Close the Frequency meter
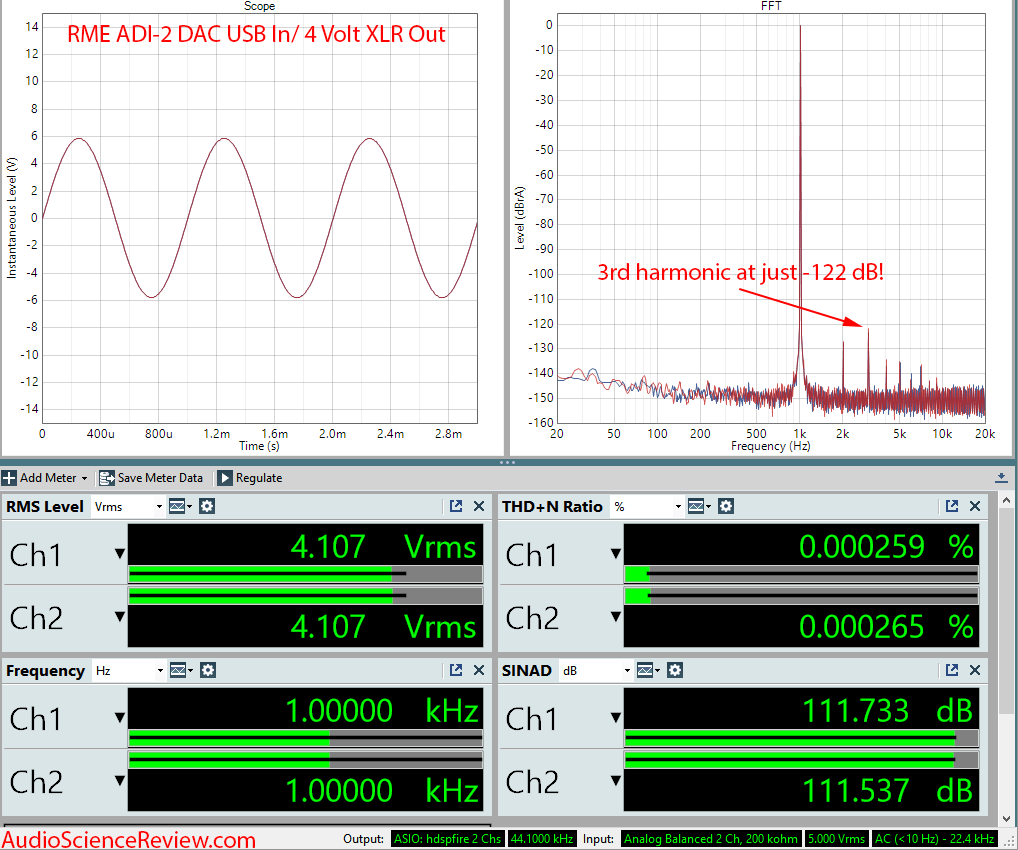The width and height of the screenshot is (1018, 850). (x=479, y=671)
